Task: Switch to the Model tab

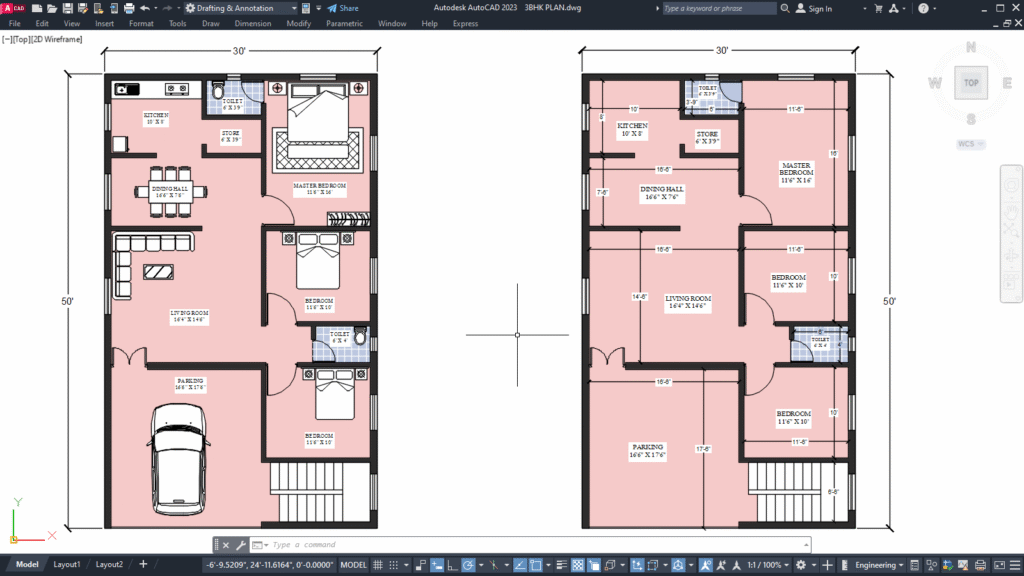Action: 27,564
